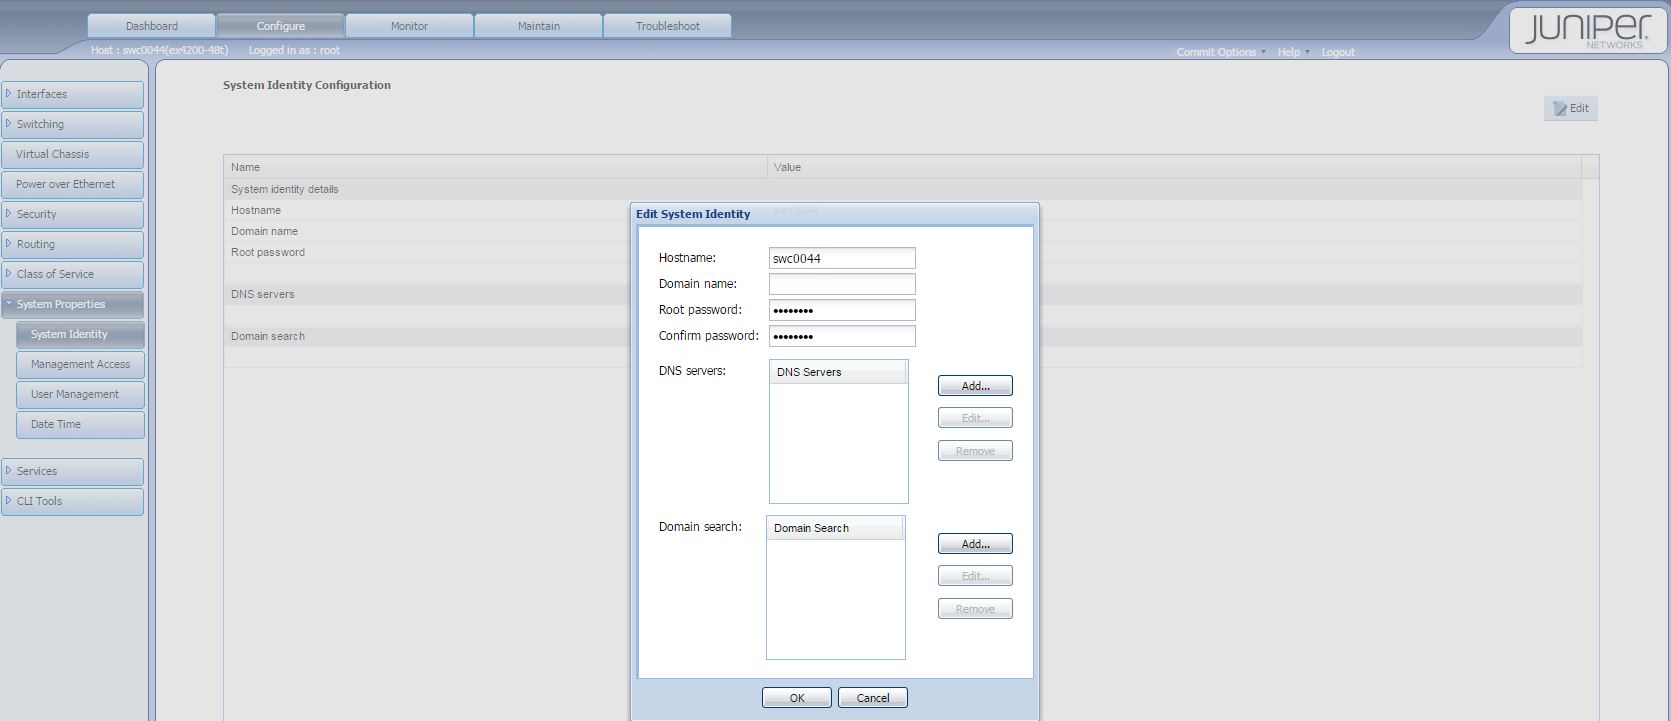Switch to the Monitor tab
1671x721 pixels.
click(409, 26)
